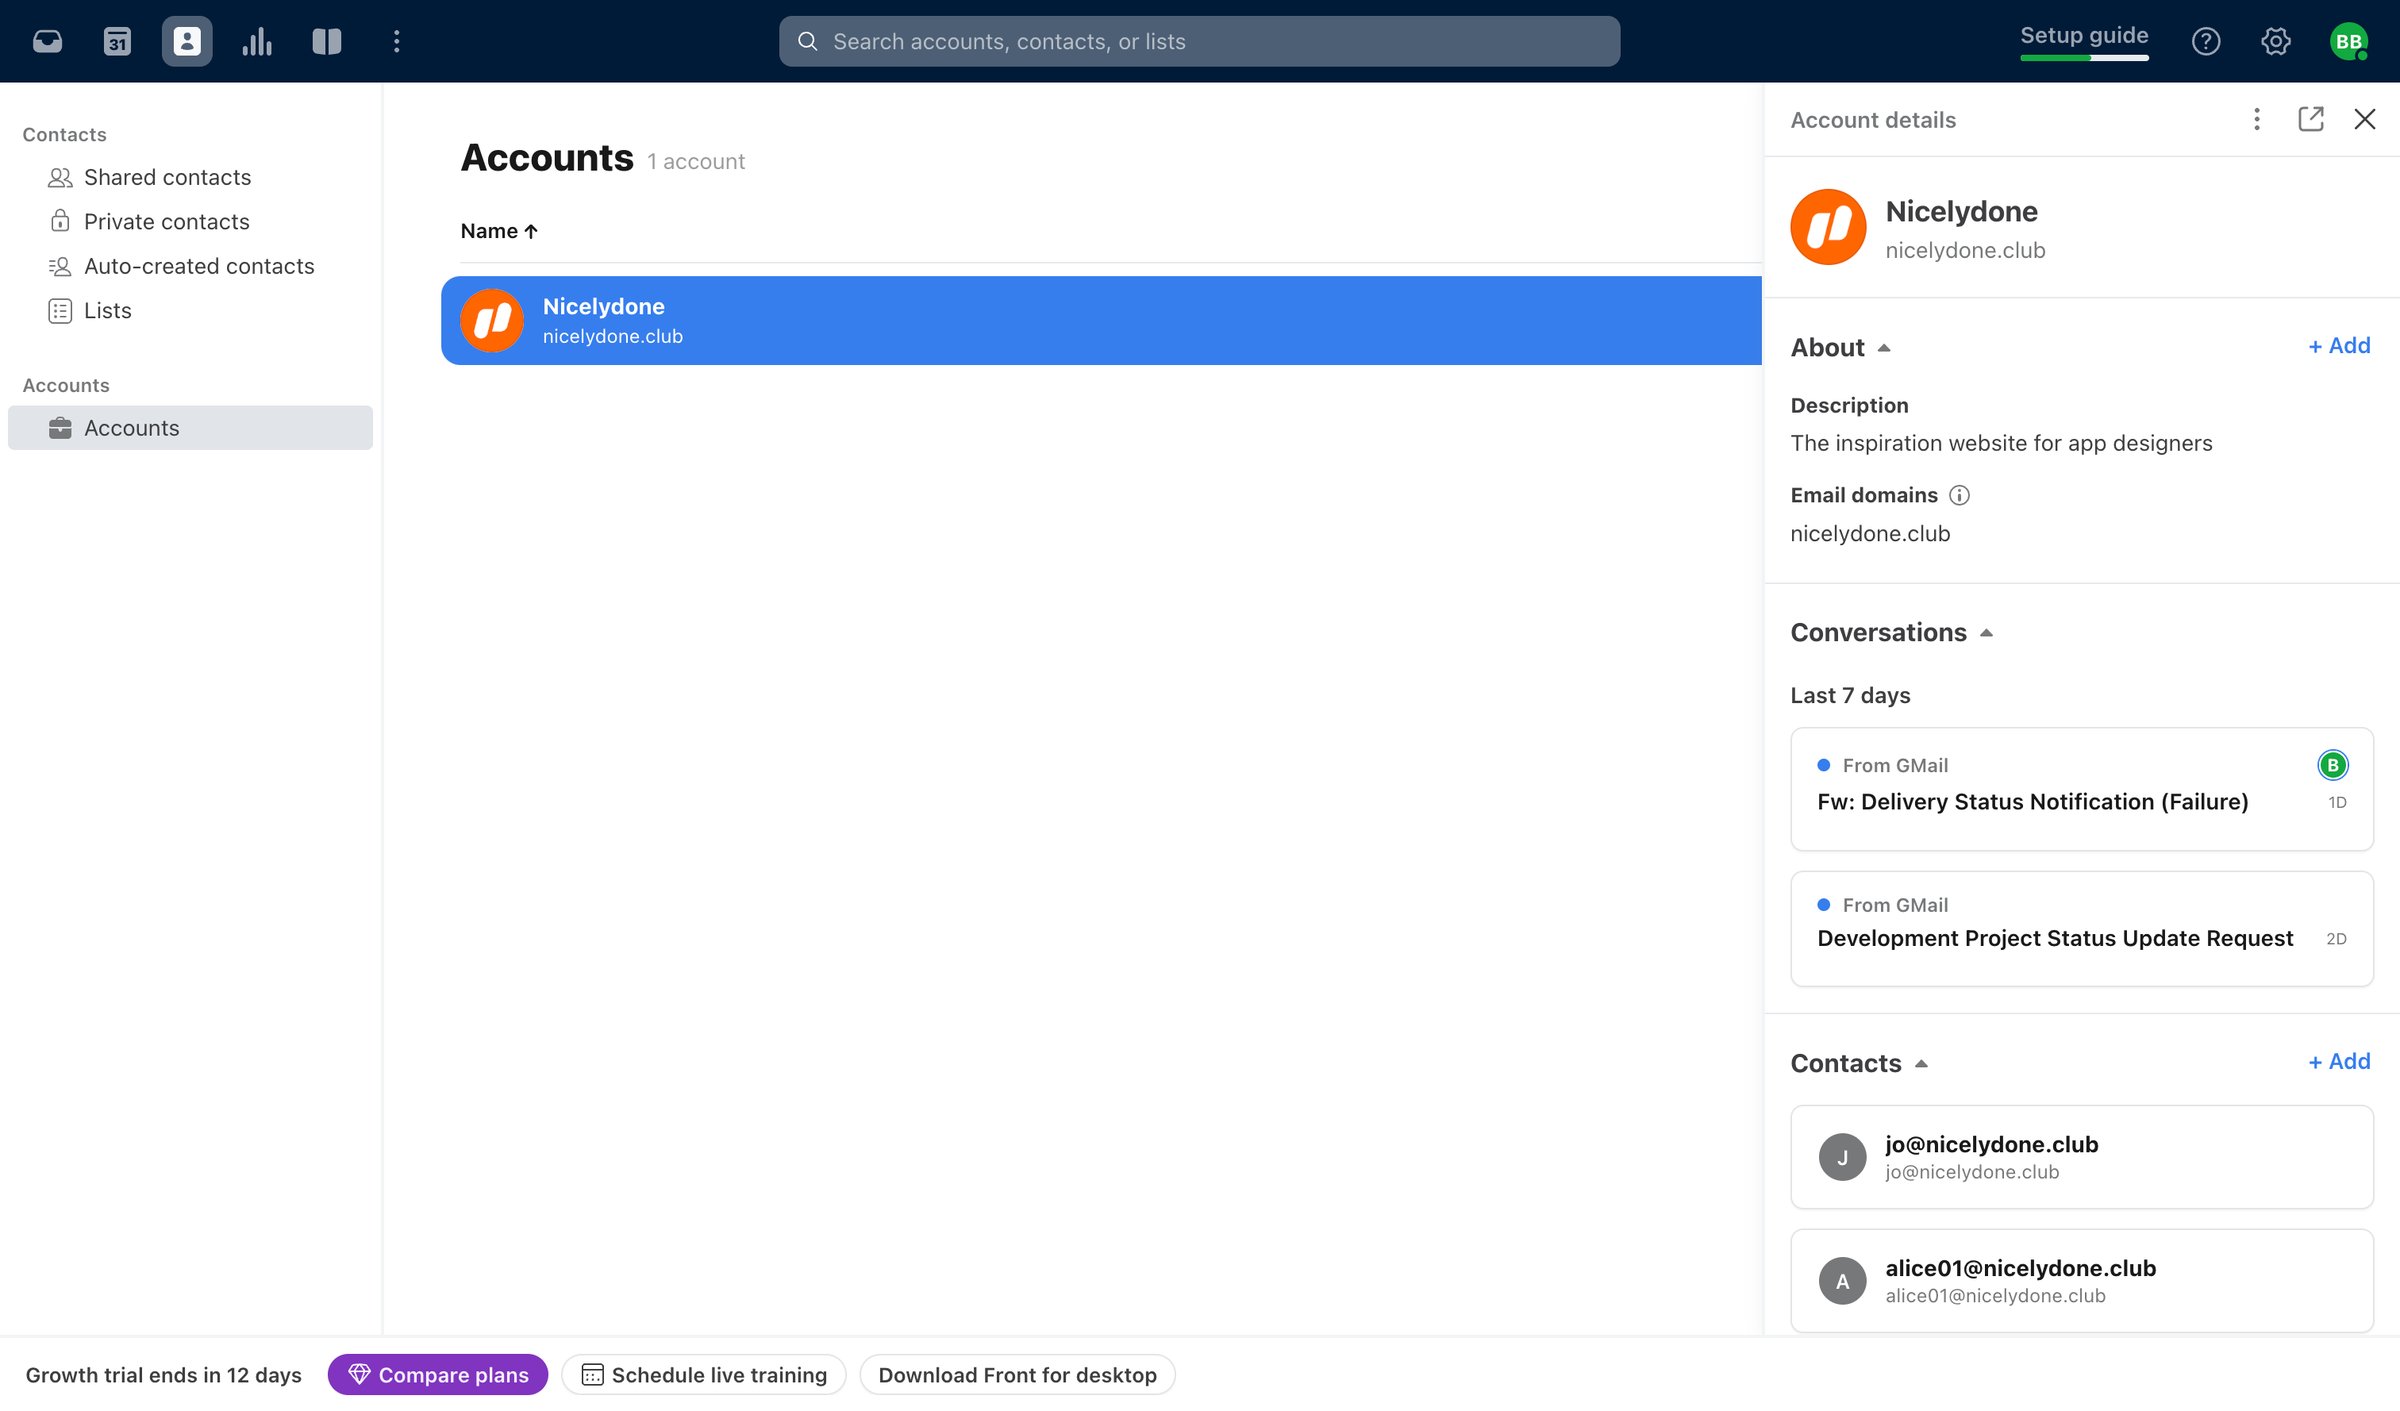The width and height of the screenshot is (2400, 1411).
Task: Open the top bar more options menu
Action: pos(397,41)
